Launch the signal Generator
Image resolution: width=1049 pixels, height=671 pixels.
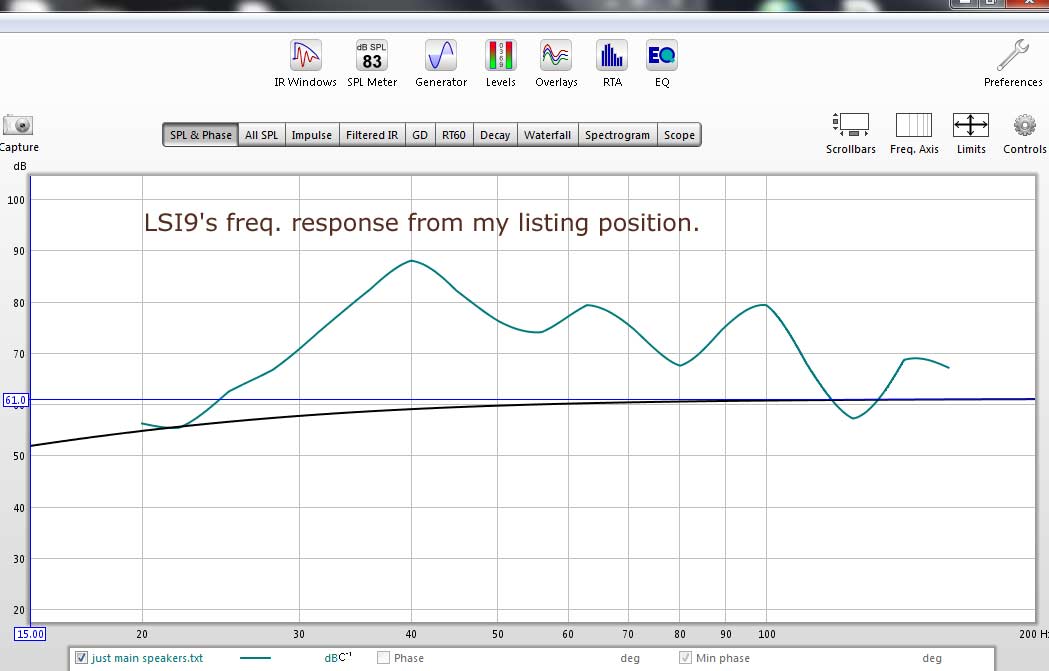[x=441, y=64]
